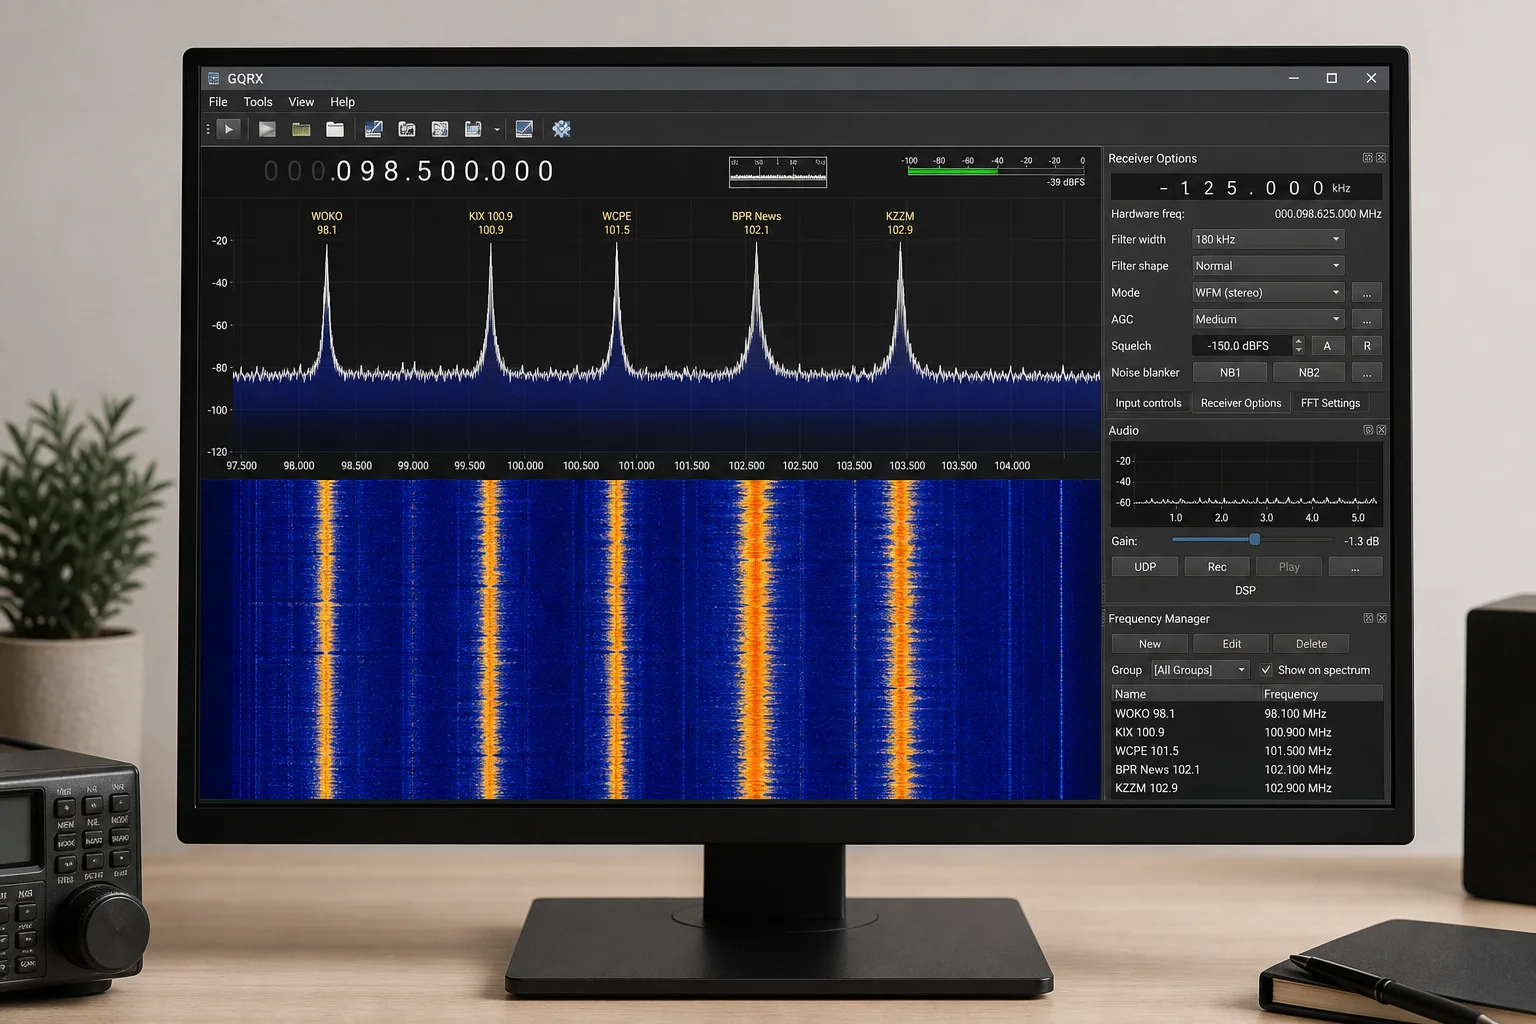Open audio options ellipsis button
1536x1024 pixels.
coord(1355,567)
